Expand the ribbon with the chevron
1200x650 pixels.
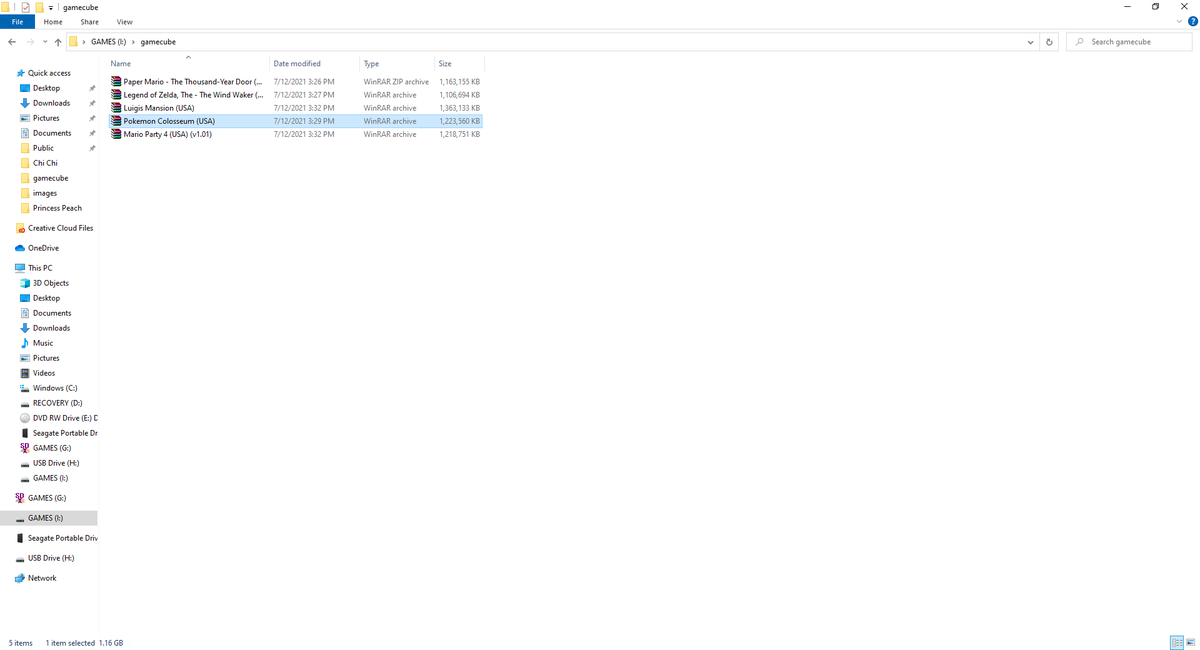coord(1179,22)
